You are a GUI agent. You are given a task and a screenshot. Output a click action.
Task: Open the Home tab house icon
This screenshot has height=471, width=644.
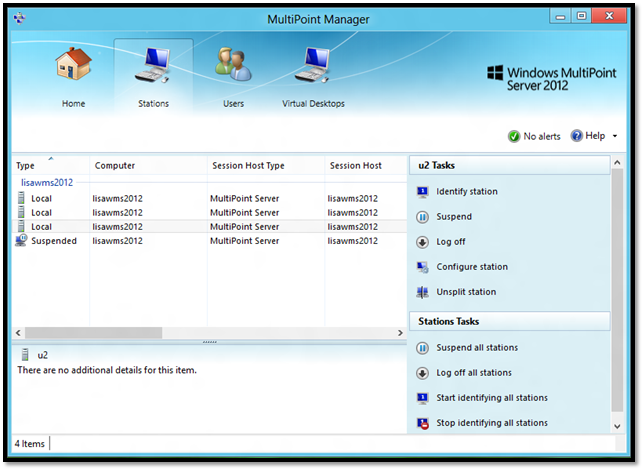[x=73, y=64]
